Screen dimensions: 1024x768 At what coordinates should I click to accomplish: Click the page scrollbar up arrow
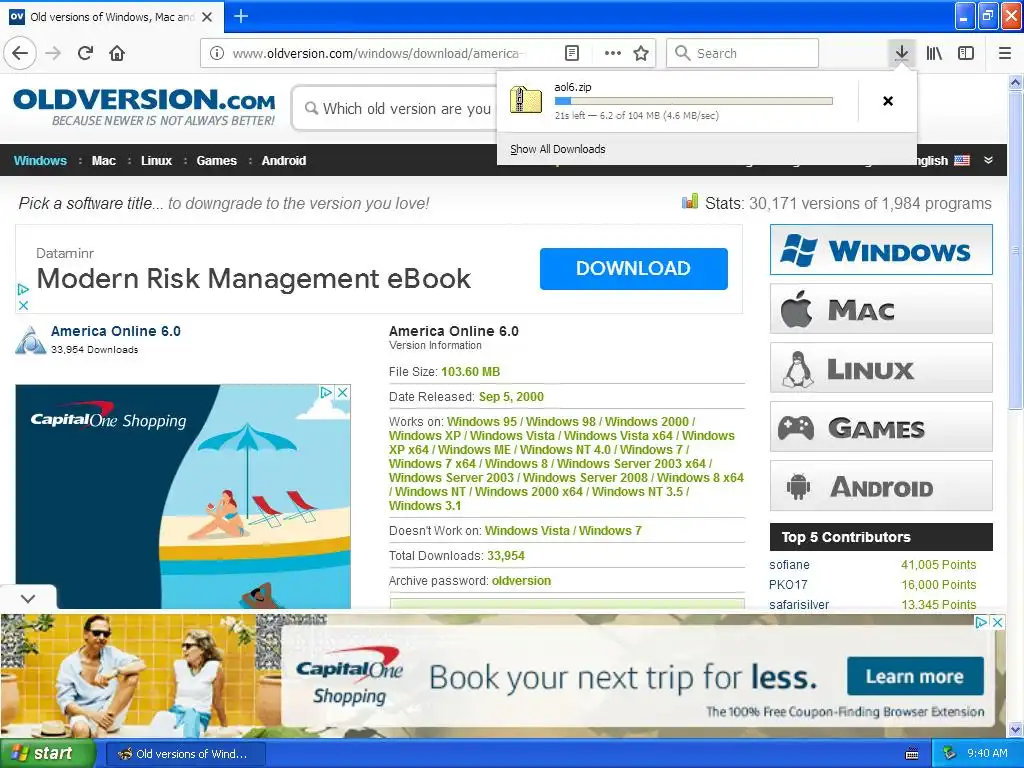[1016, 83]
